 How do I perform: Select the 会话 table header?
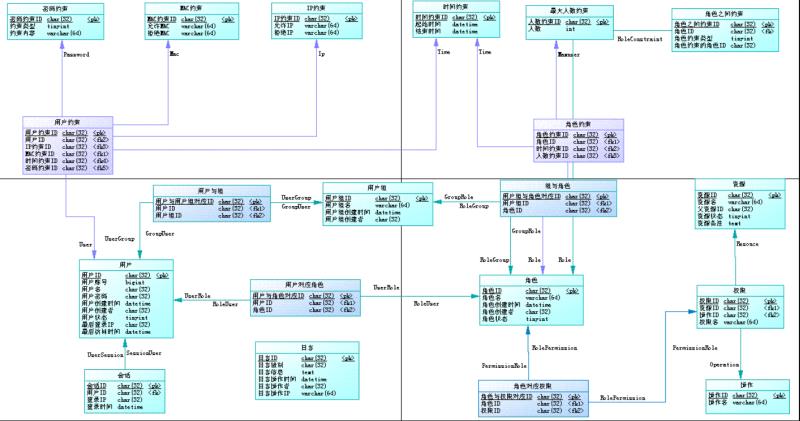[124, 375]
